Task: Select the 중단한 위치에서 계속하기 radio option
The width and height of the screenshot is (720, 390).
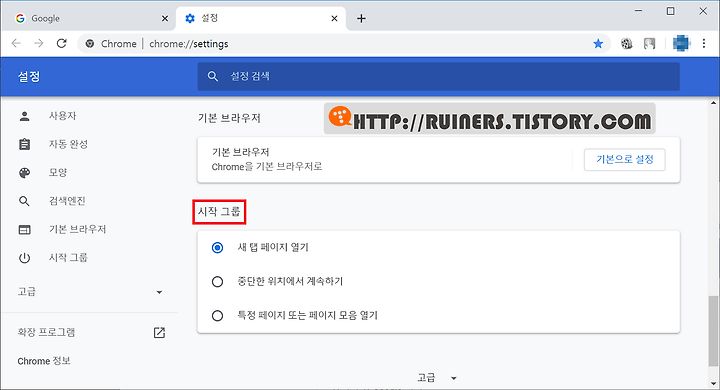Action: tap(217, 282)
